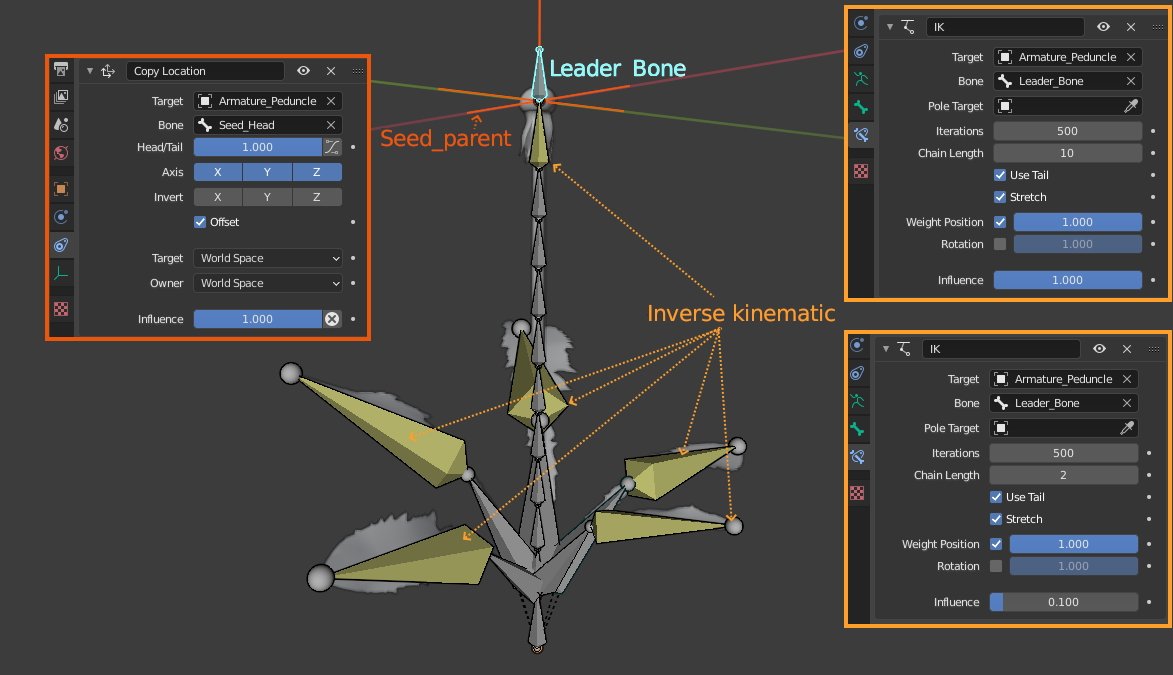Select the View Layer properties icon
Screen dimensions: 1173x675
(x=61, y=97)
